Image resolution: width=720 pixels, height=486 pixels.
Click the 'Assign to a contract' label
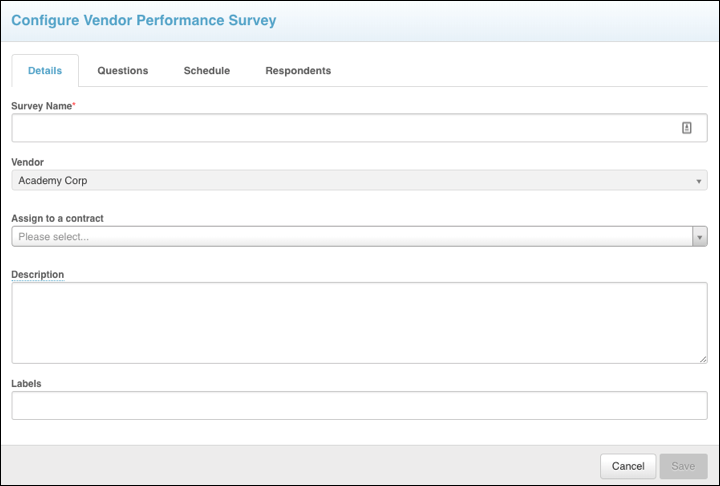(57, 218)
